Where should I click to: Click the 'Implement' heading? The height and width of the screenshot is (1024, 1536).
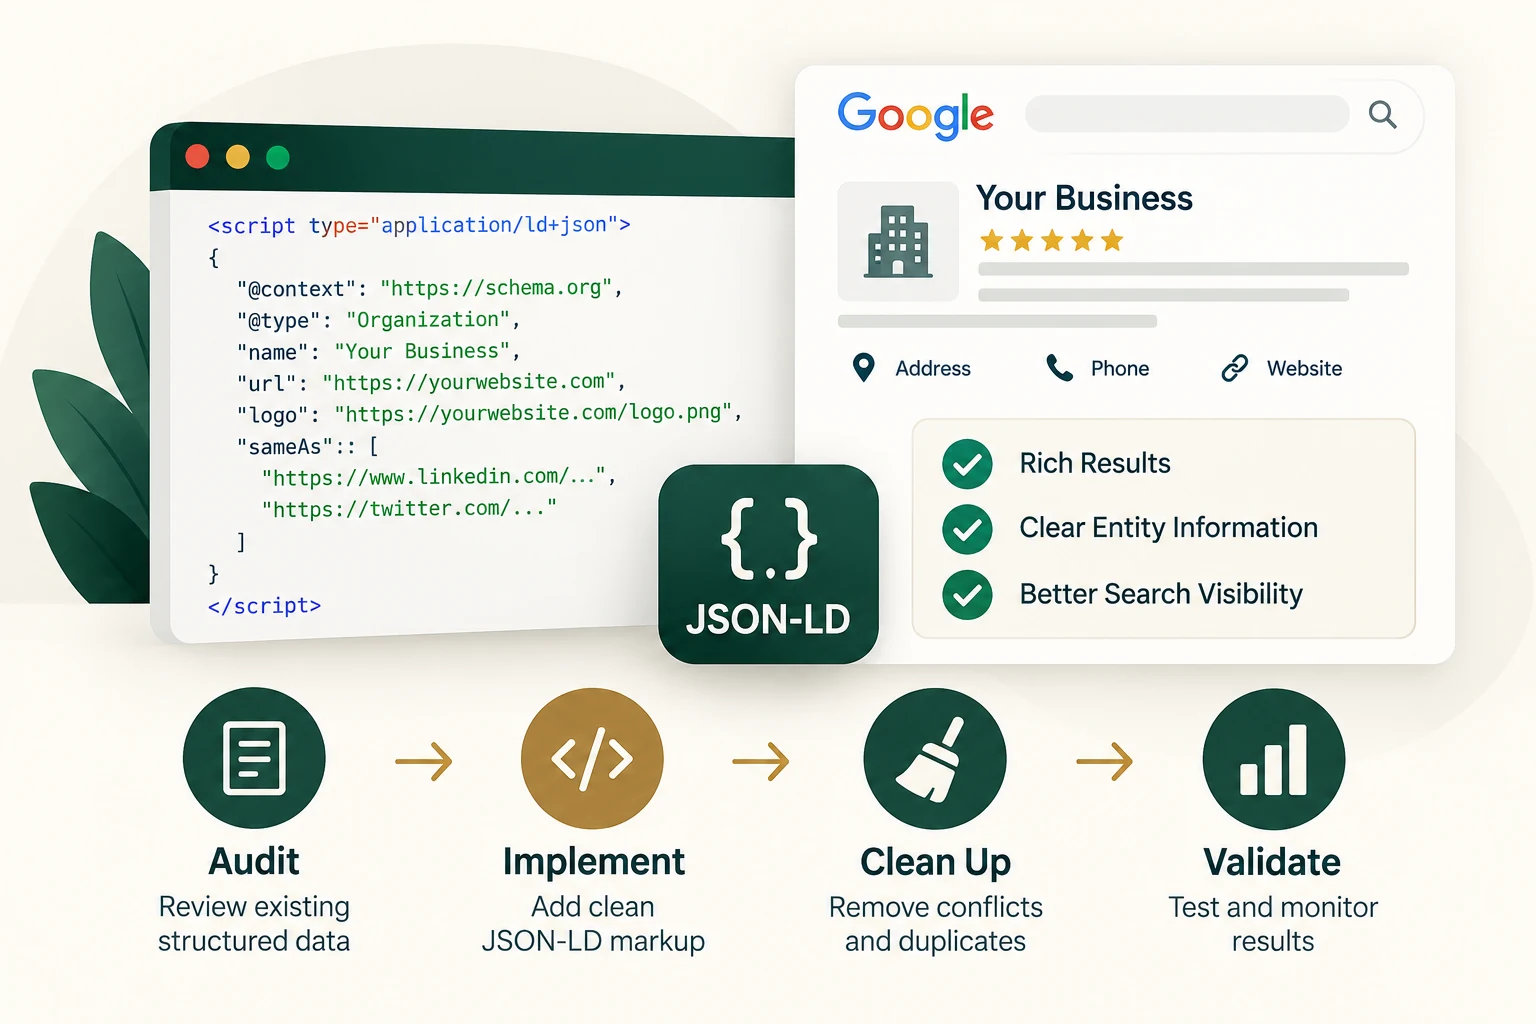click(x=593, y=862)
